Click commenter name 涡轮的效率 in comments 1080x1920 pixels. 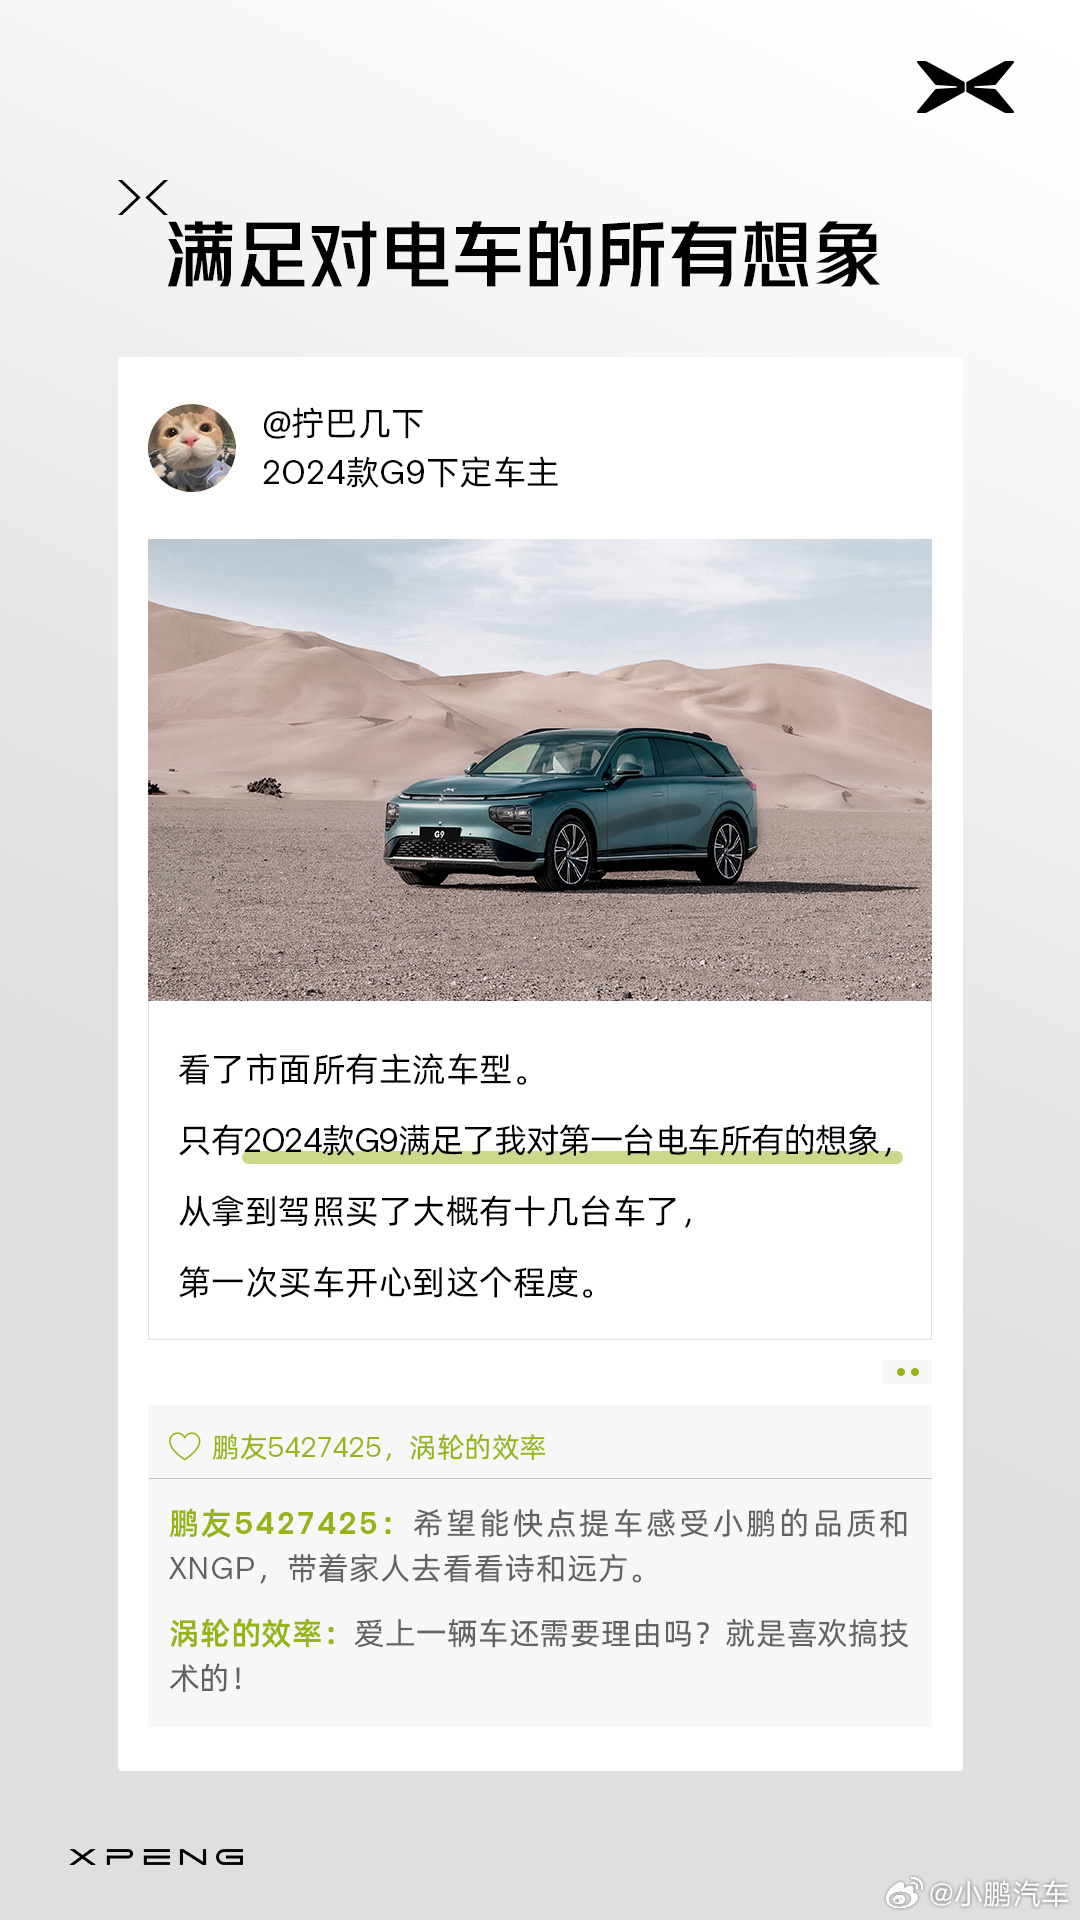(245, 1634)
